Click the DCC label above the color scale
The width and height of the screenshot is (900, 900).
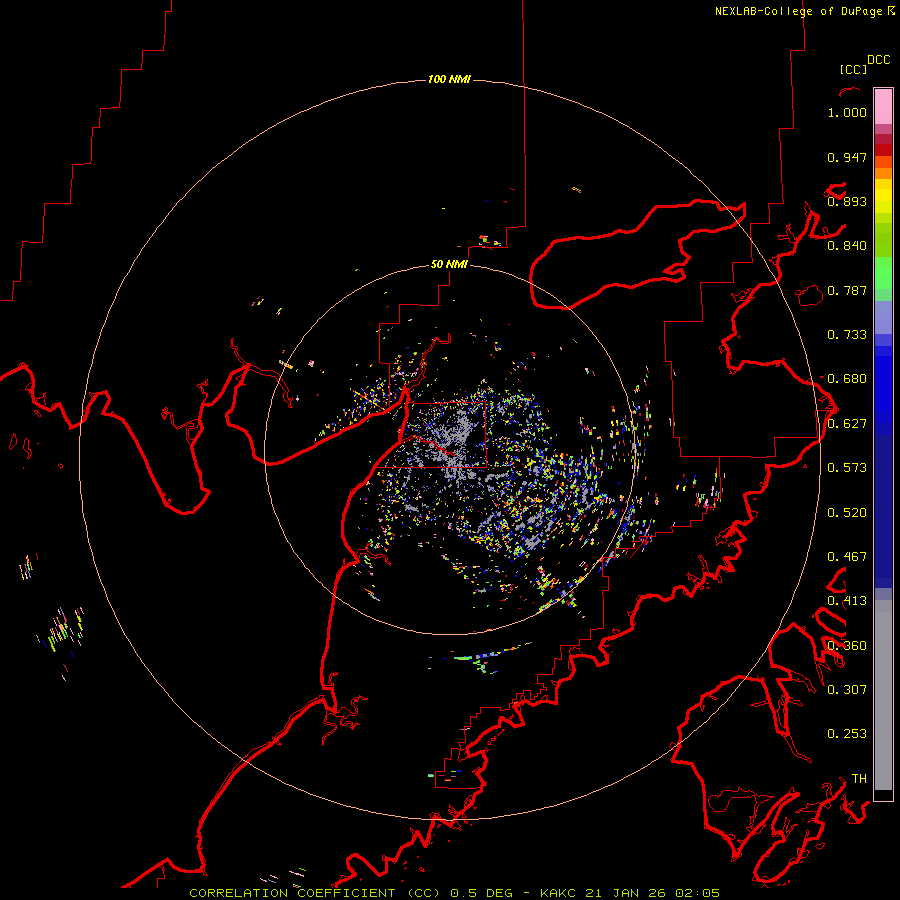879,60
